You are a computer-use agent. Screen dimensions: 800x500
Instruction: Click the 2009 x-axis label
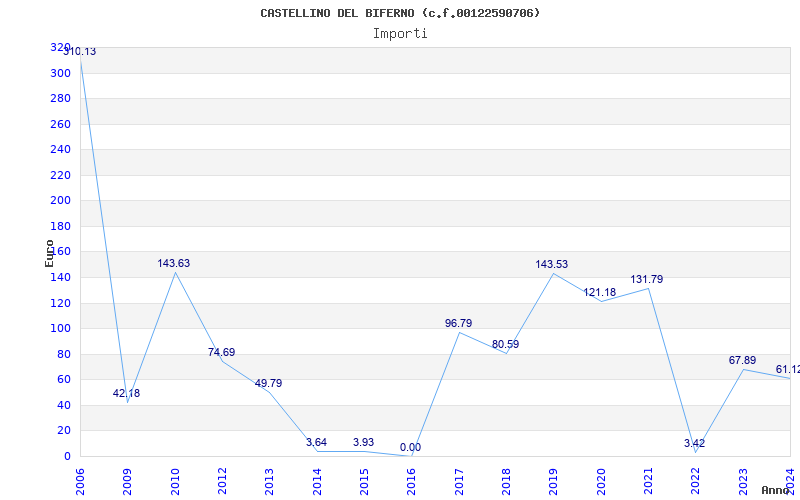[x=128, y=482]
